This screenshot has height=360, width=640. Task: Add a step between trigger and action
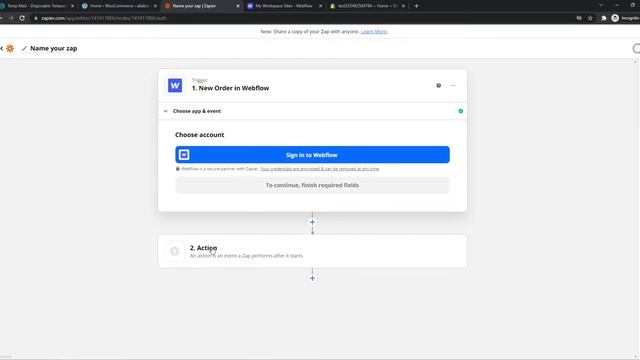312,222
